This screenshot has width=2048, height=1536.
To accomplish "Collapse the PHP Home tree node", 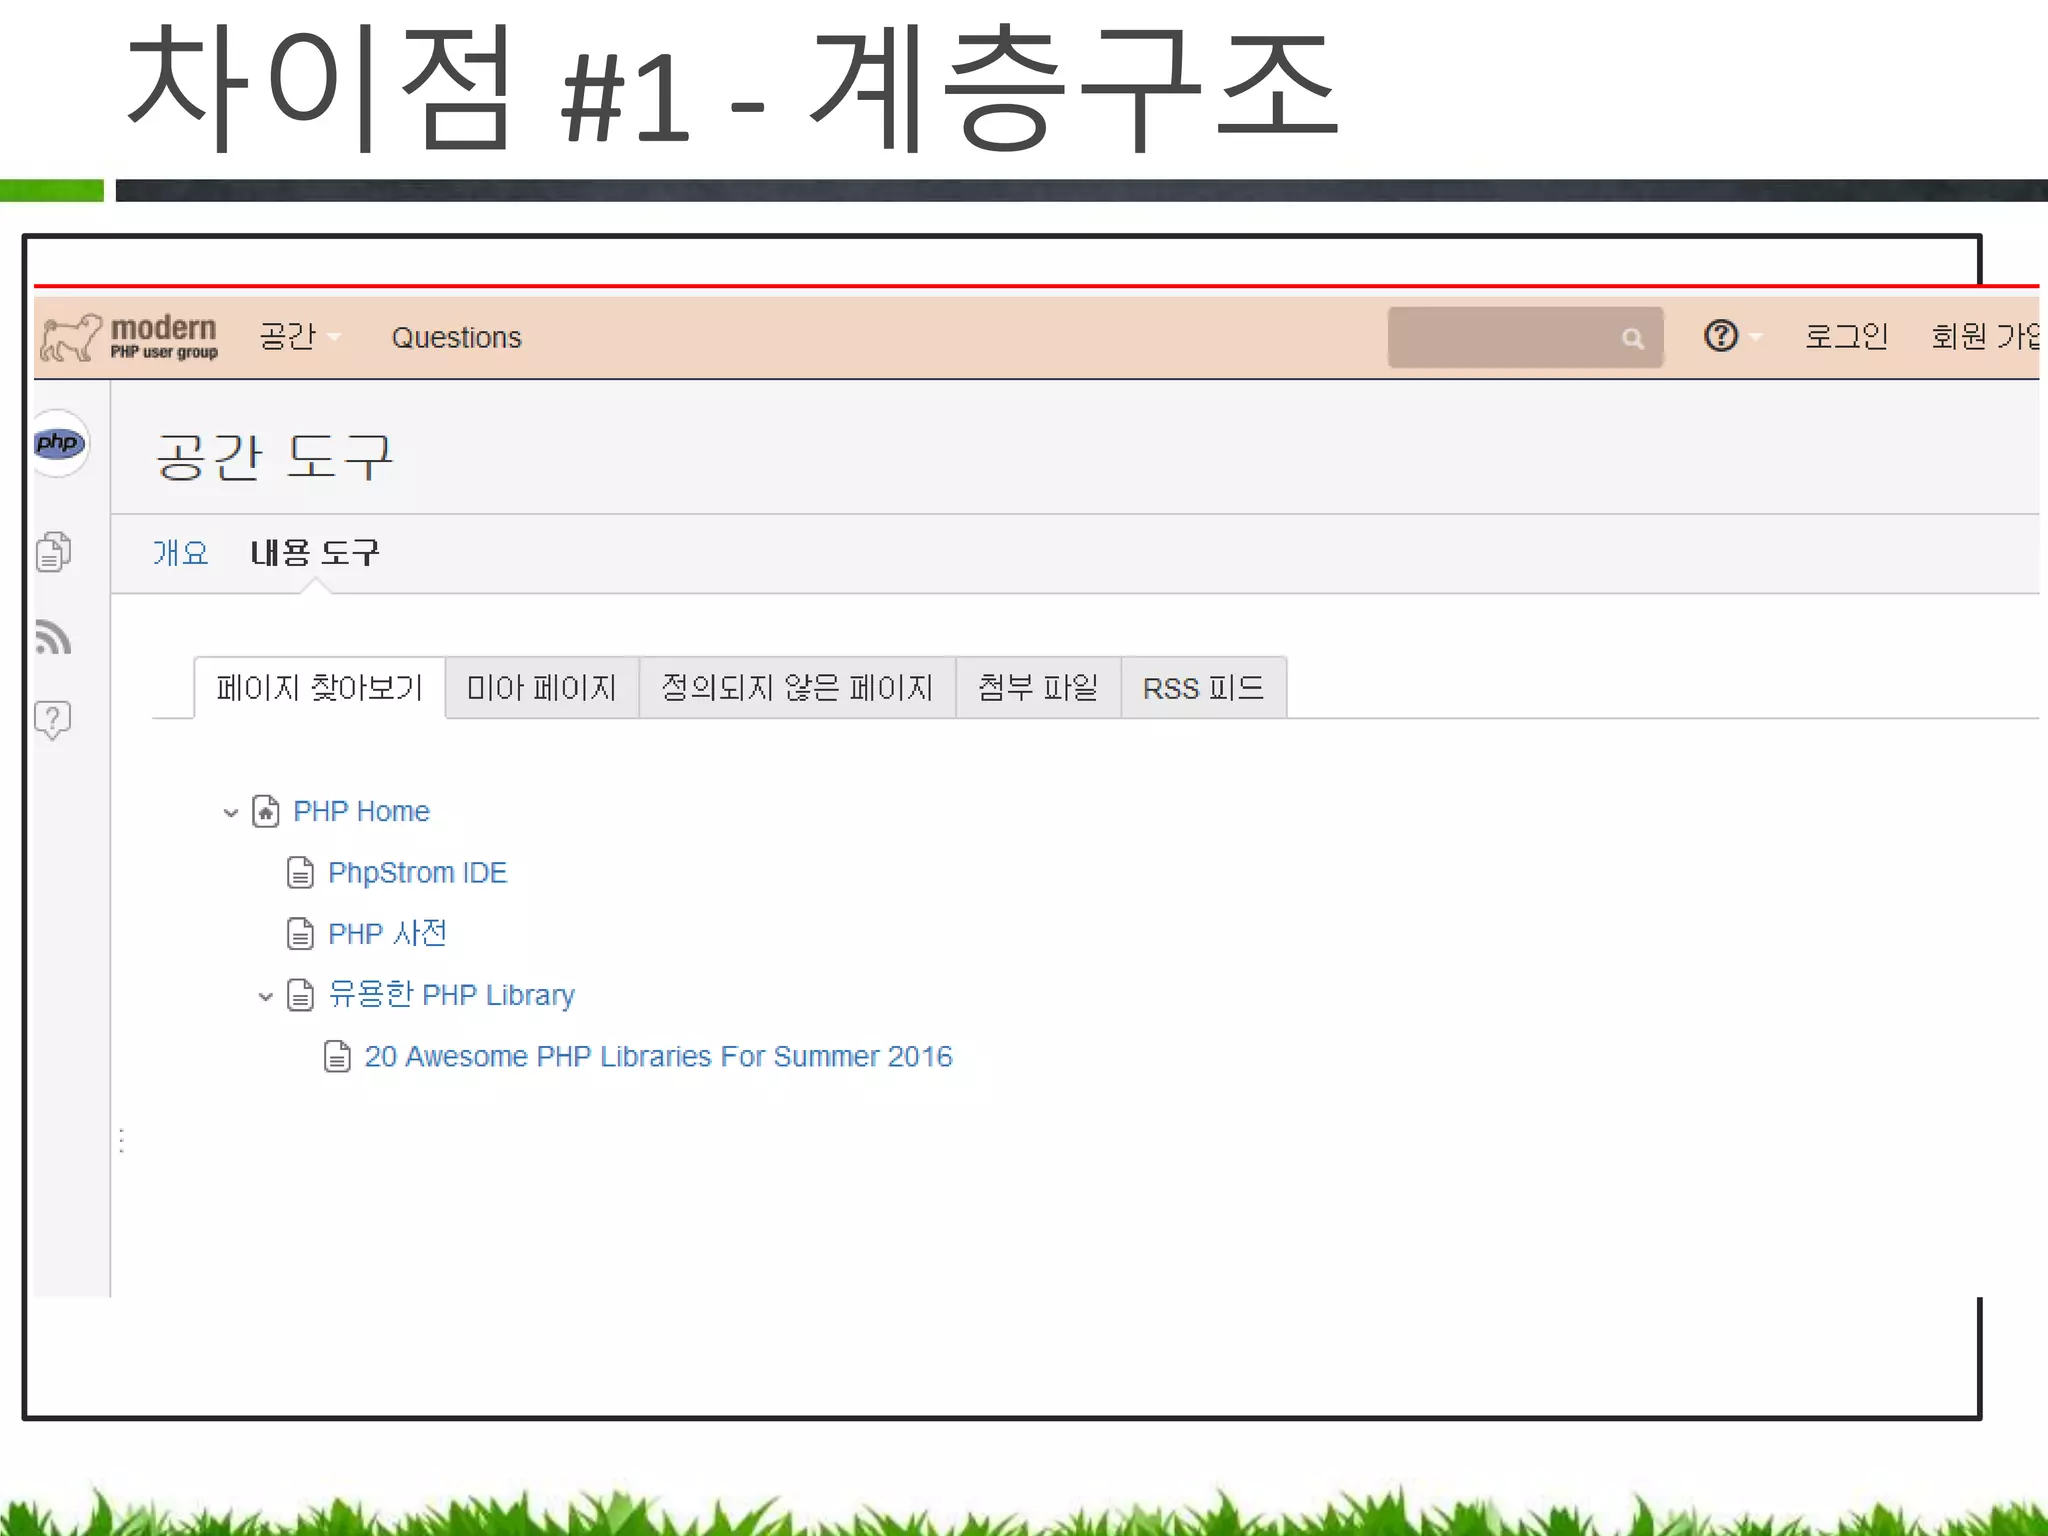I will click(x=231, y=812).
